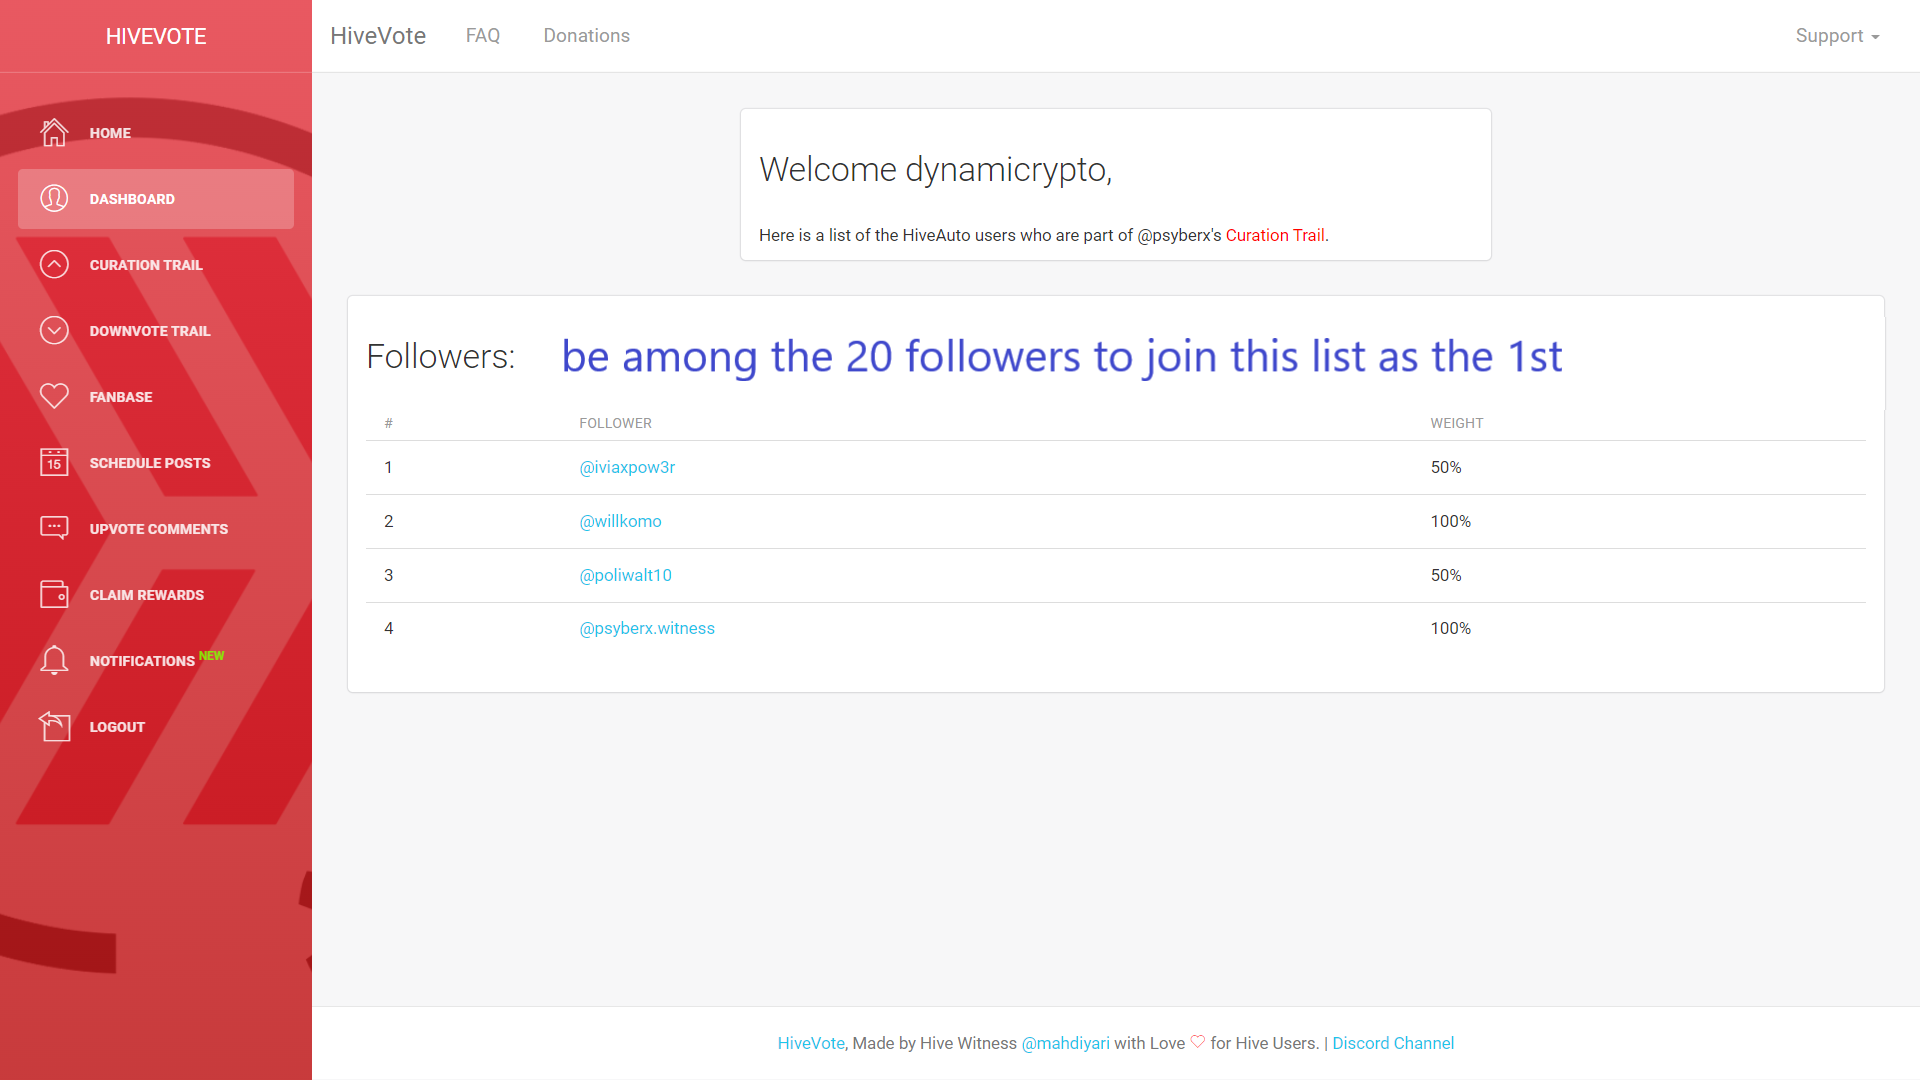
Task: Open UPVOTE COMMENTS section
Action: [156, 529]
